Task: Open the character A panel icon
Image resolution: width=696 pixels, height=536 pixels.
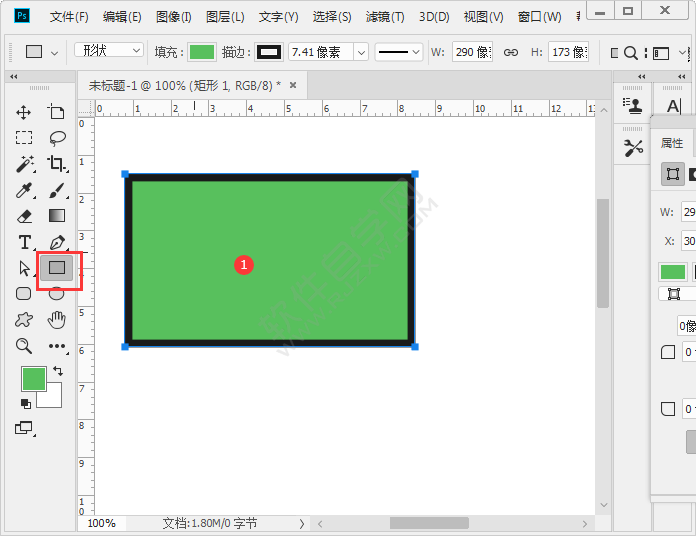Action: click(x=673, y=106)
